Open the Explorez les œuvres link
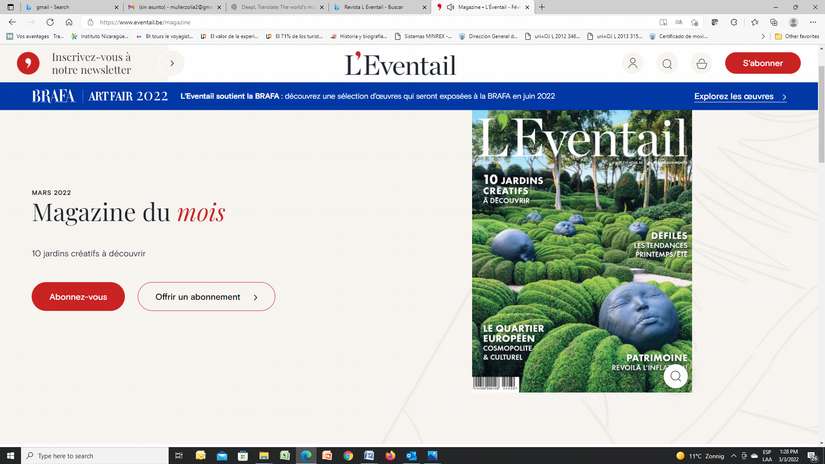Image resolution: width=825 pixels, height=464 pixels. point(740,96)
